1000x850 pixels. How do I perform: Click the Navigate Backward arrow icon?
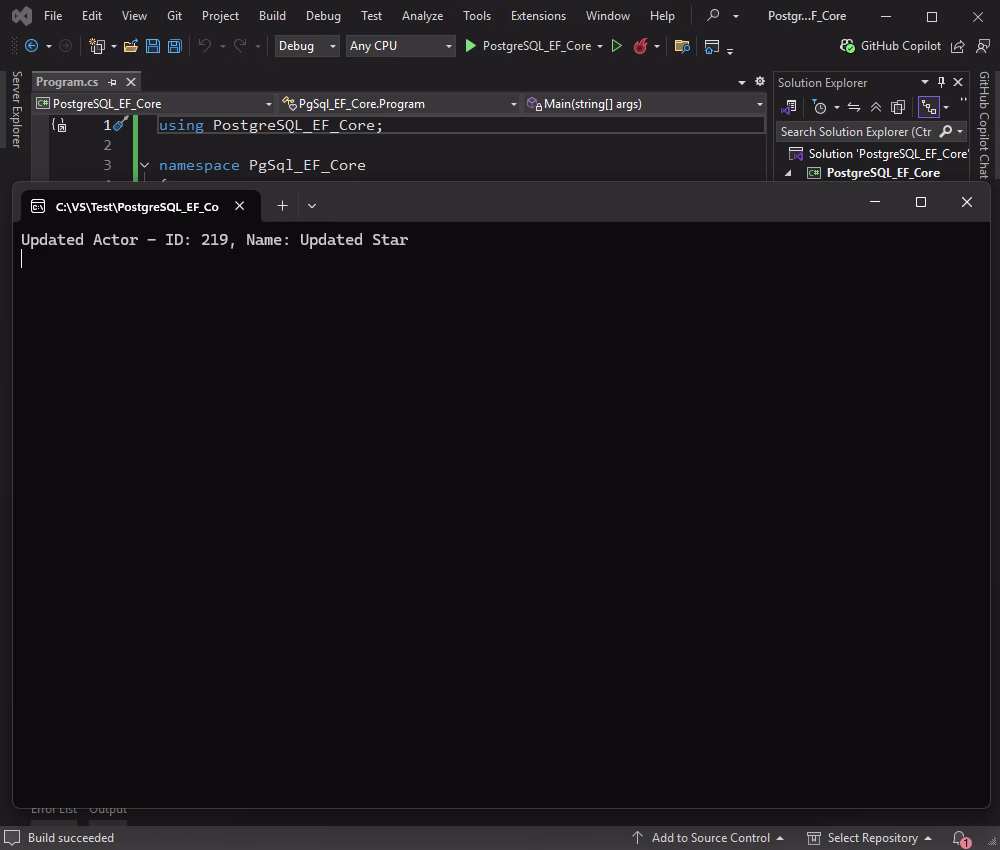(29, 46)
